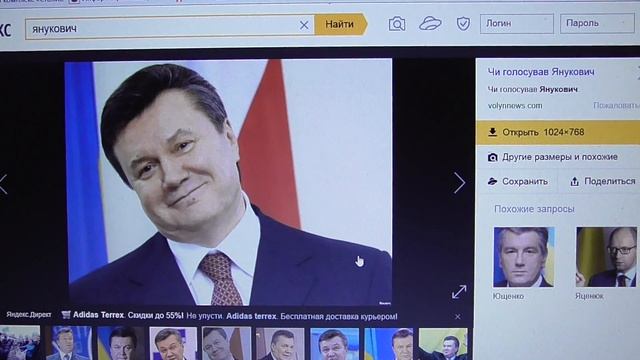Select Другие размеры и похожие
This screenshot has height=360, width=640.
(x=559, y=157)
